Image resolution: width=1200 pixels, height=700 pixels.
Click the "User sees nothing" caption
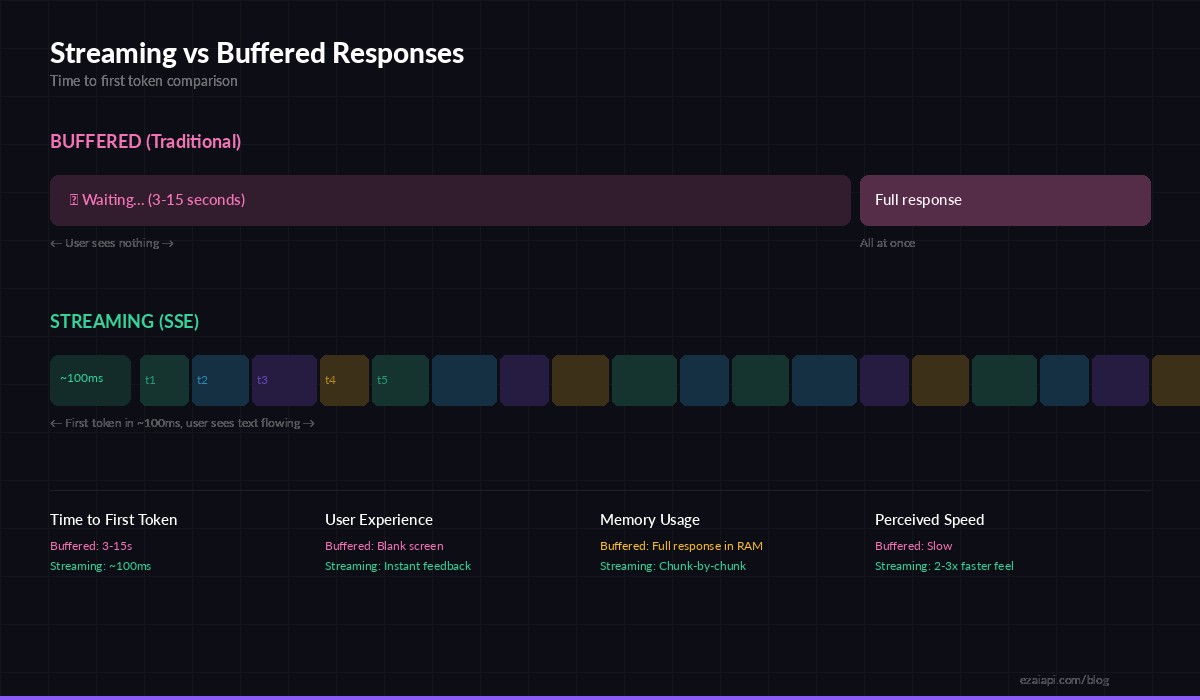point(112,243)
